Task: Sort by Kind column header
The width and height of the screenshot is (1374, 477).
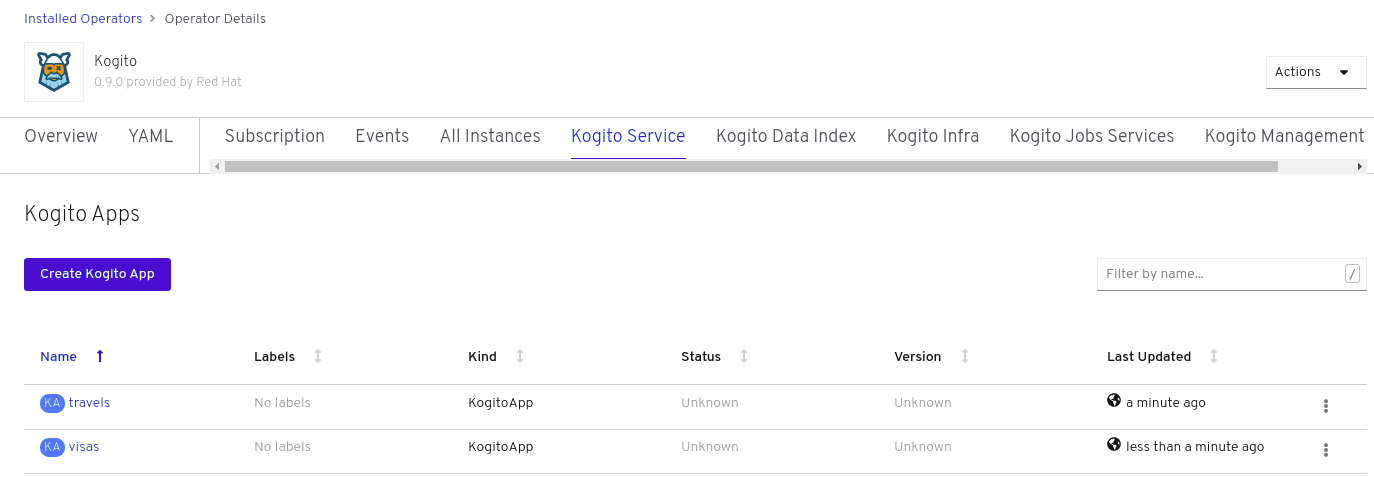Action: (482, 356)
